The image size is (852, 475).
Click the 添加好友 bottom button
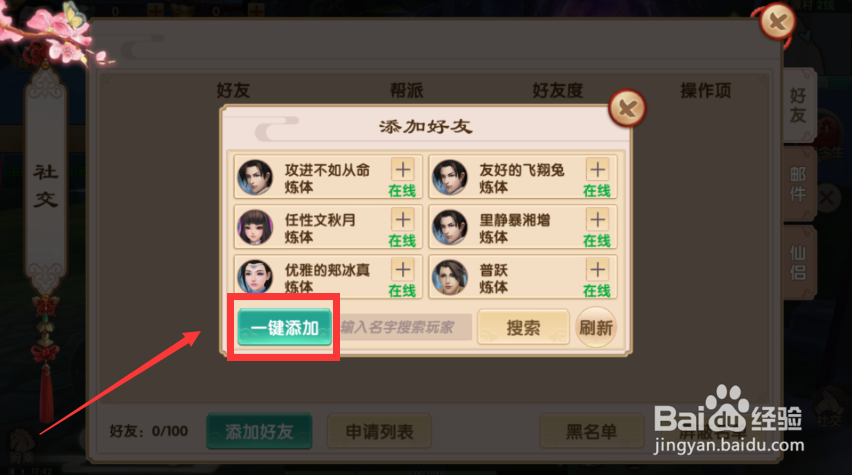[x=259, y=432]
